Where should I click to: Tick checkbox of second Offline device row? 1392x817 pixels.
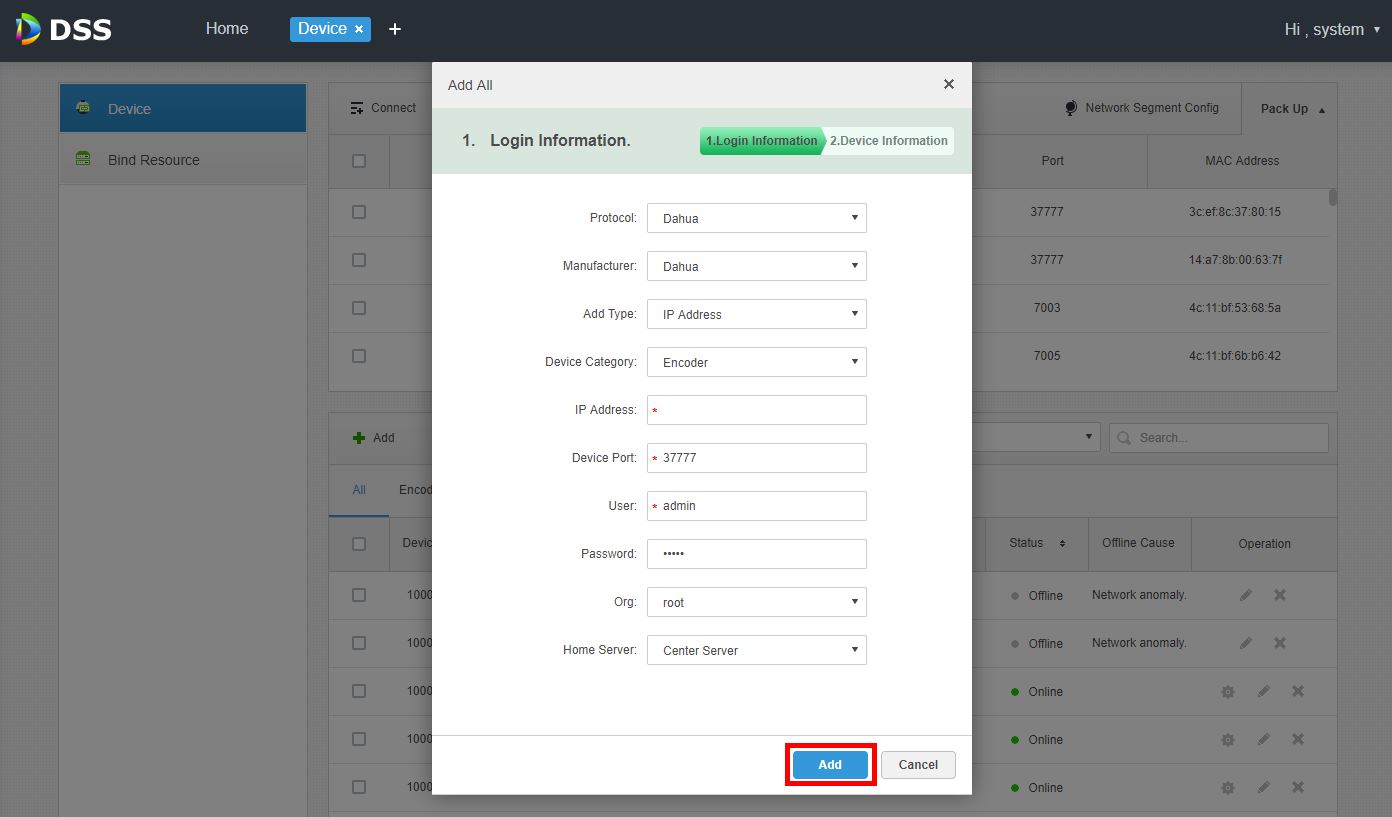(359, 643)
